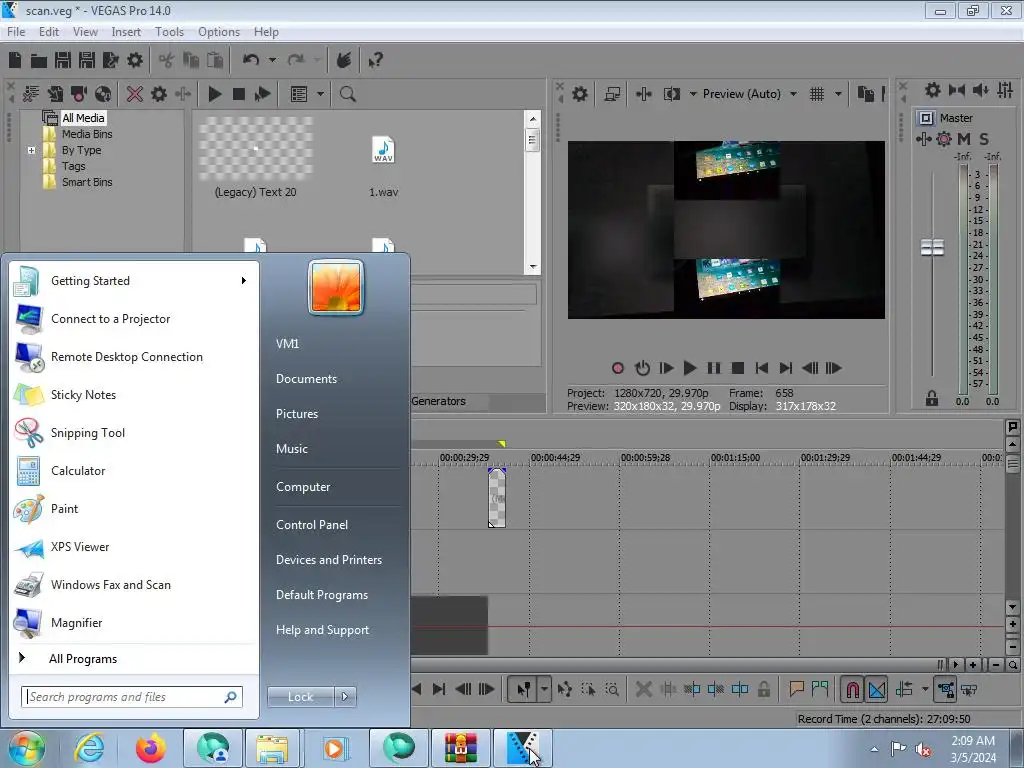The image size is (1024, 768).
Task: Open the Edit menu
Action: coord(49,32)
